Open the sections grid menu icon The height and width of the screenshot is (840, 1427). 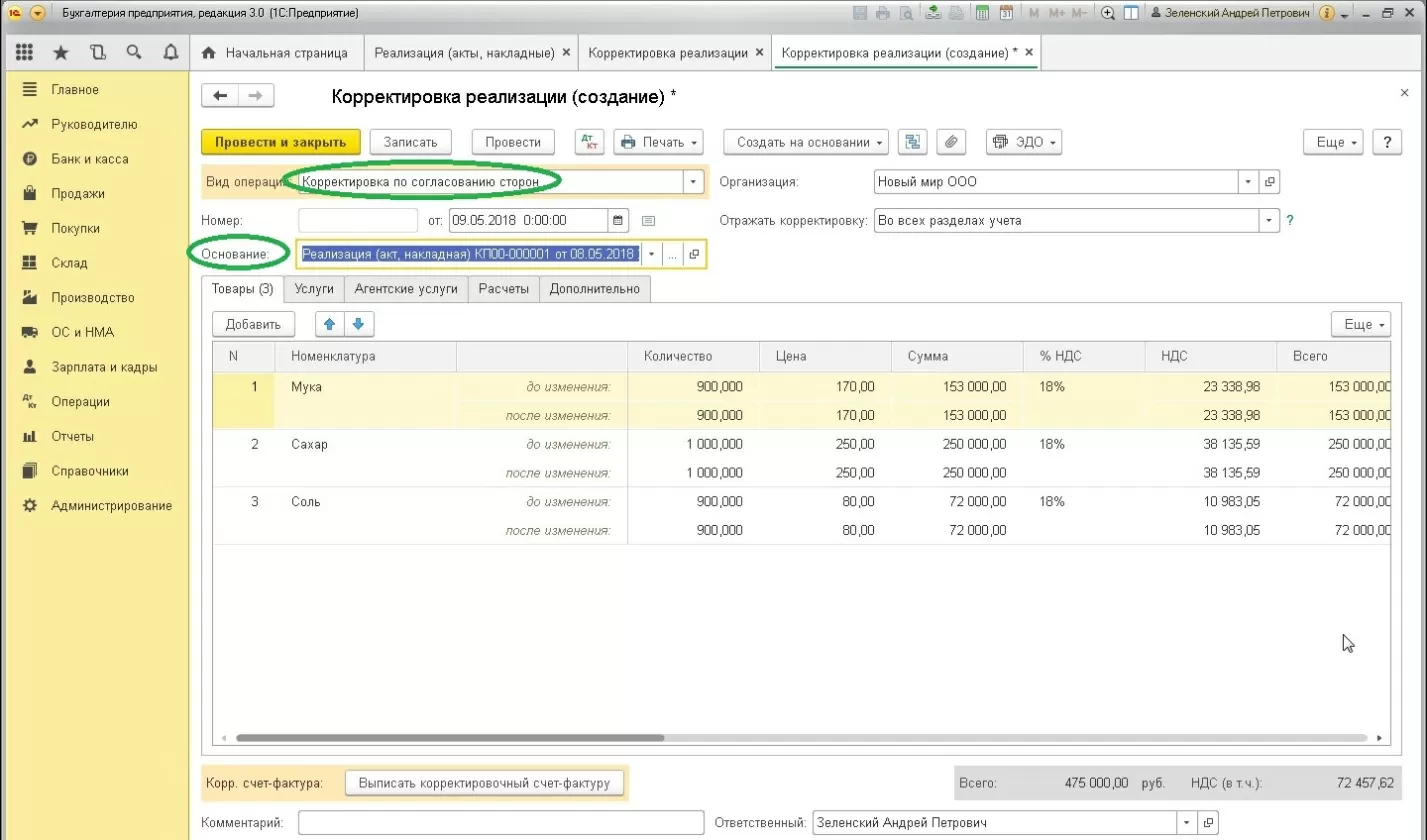[25, 53]
